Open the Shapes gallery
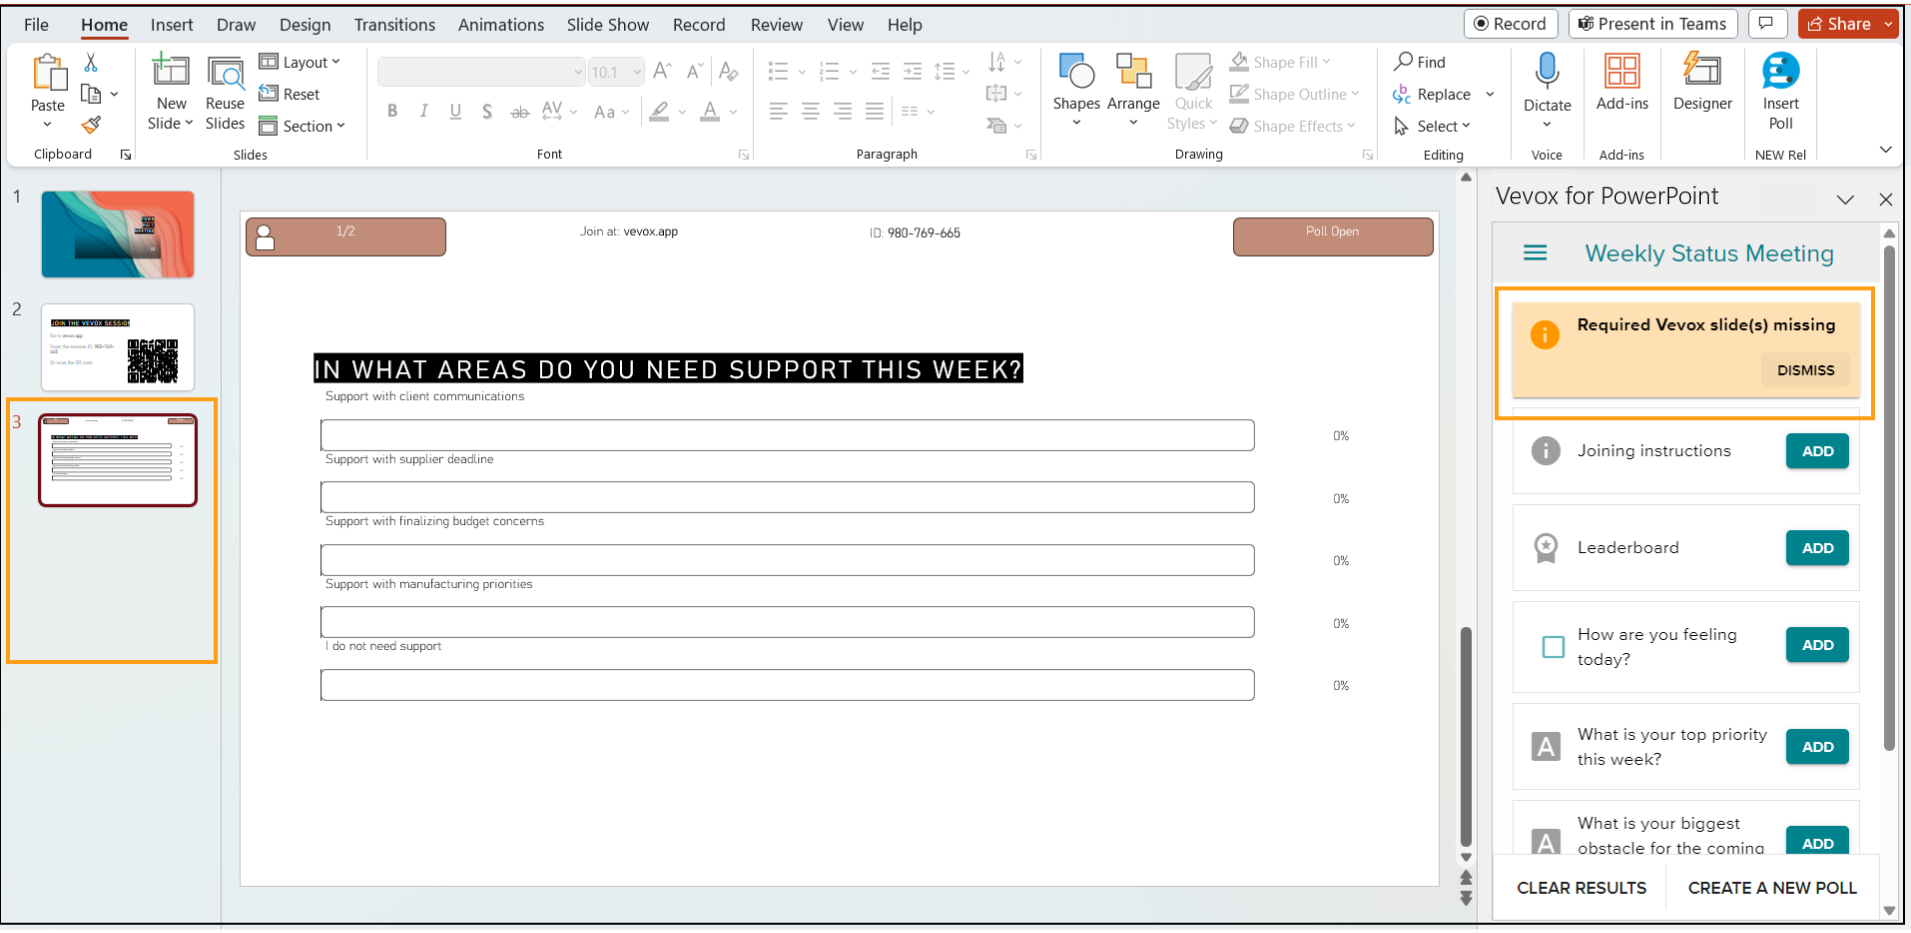 (1076, 88)
